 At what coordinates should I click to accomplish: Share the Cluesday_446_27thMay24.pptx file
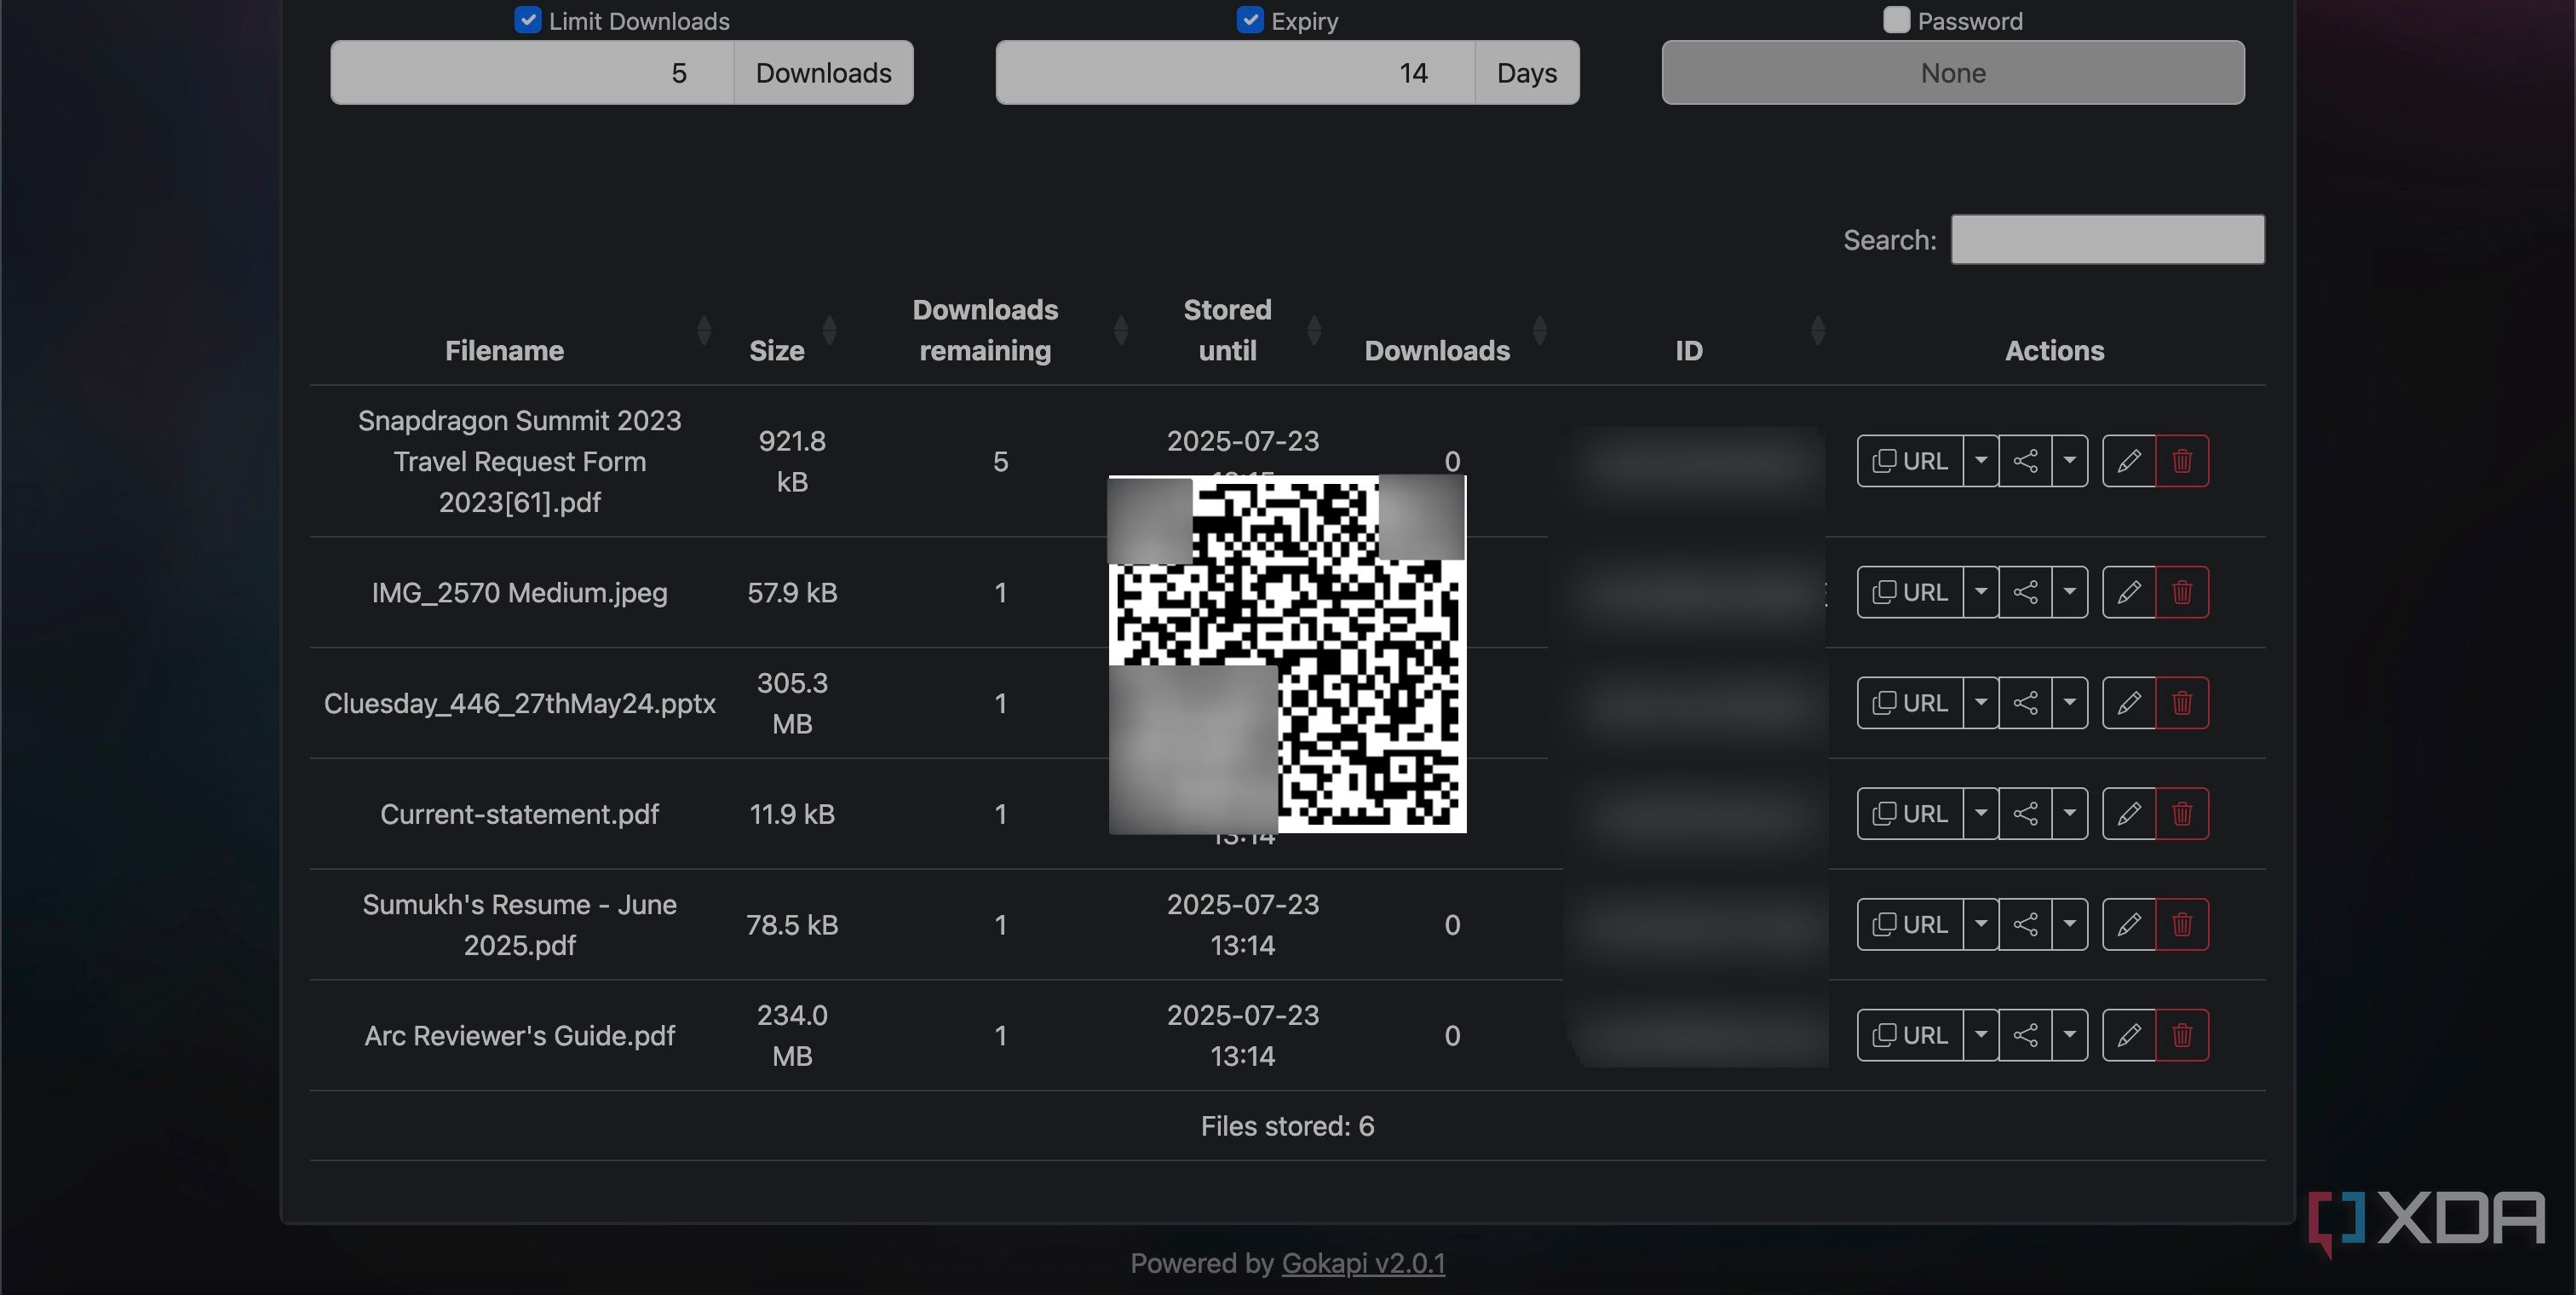click(2025, 703)
